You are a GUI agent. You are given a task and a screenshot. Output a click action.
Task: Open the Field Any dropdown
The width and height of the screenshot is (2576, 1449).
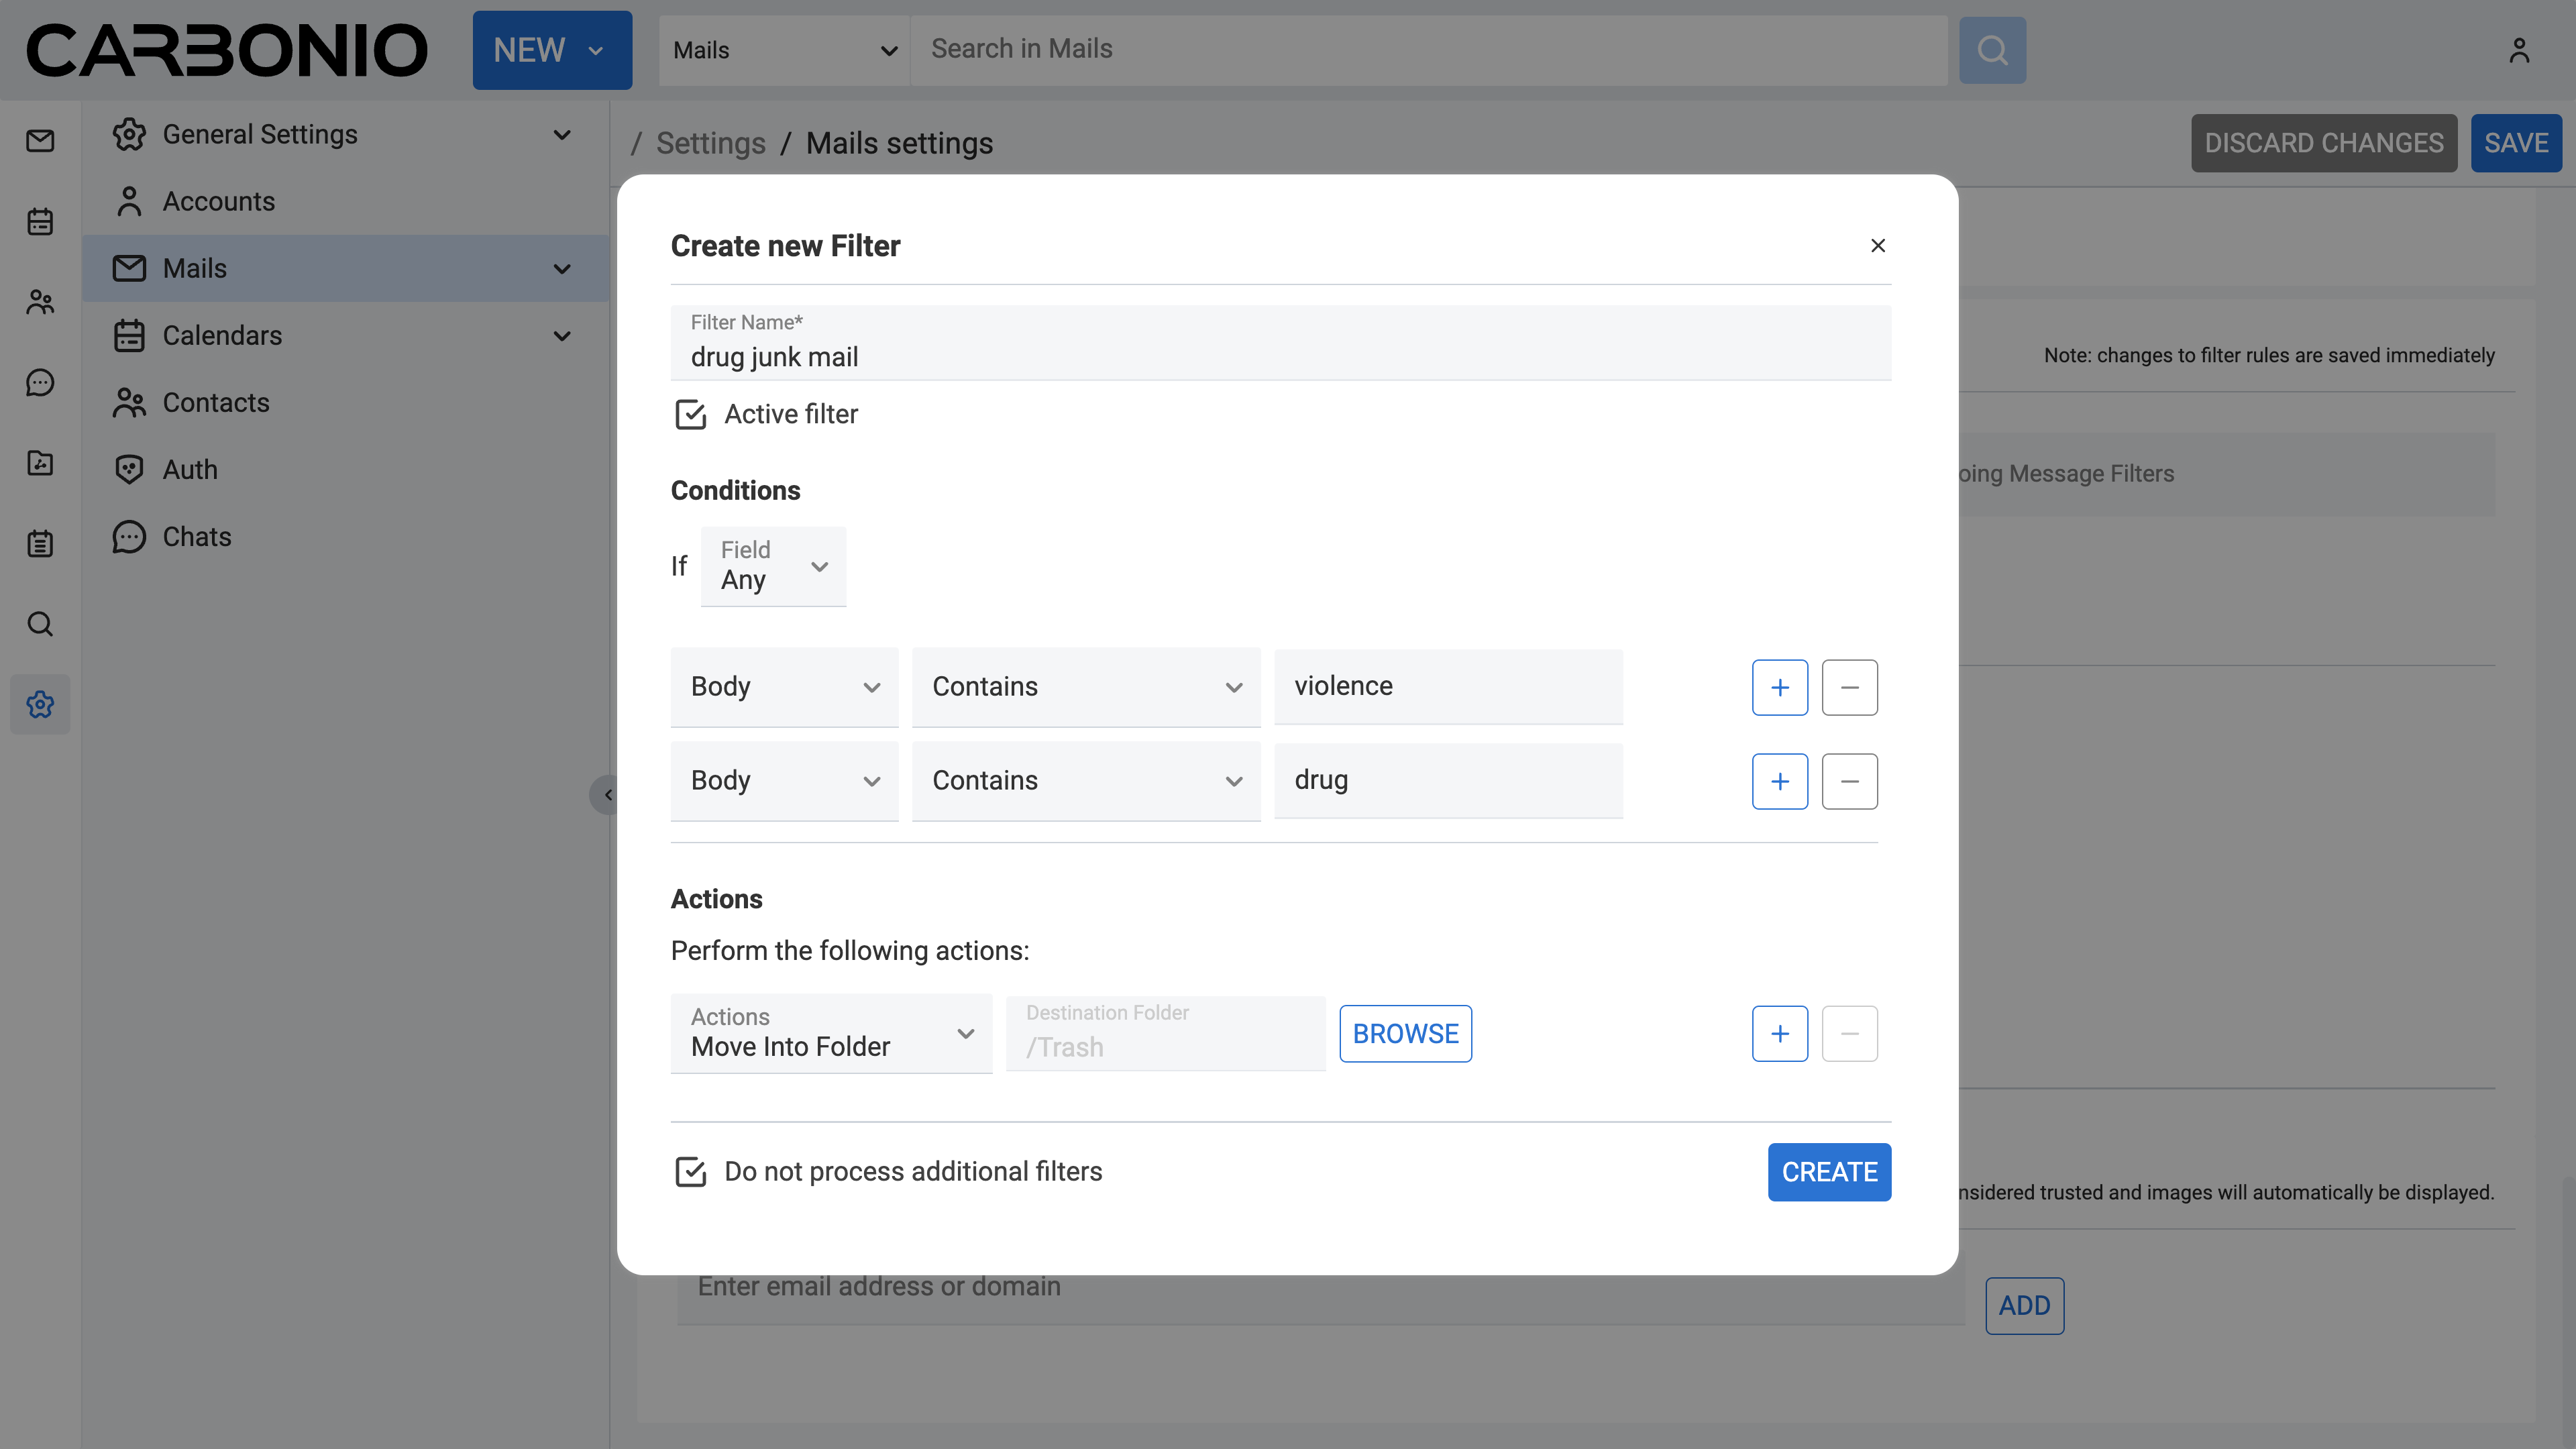coord(773,566)
